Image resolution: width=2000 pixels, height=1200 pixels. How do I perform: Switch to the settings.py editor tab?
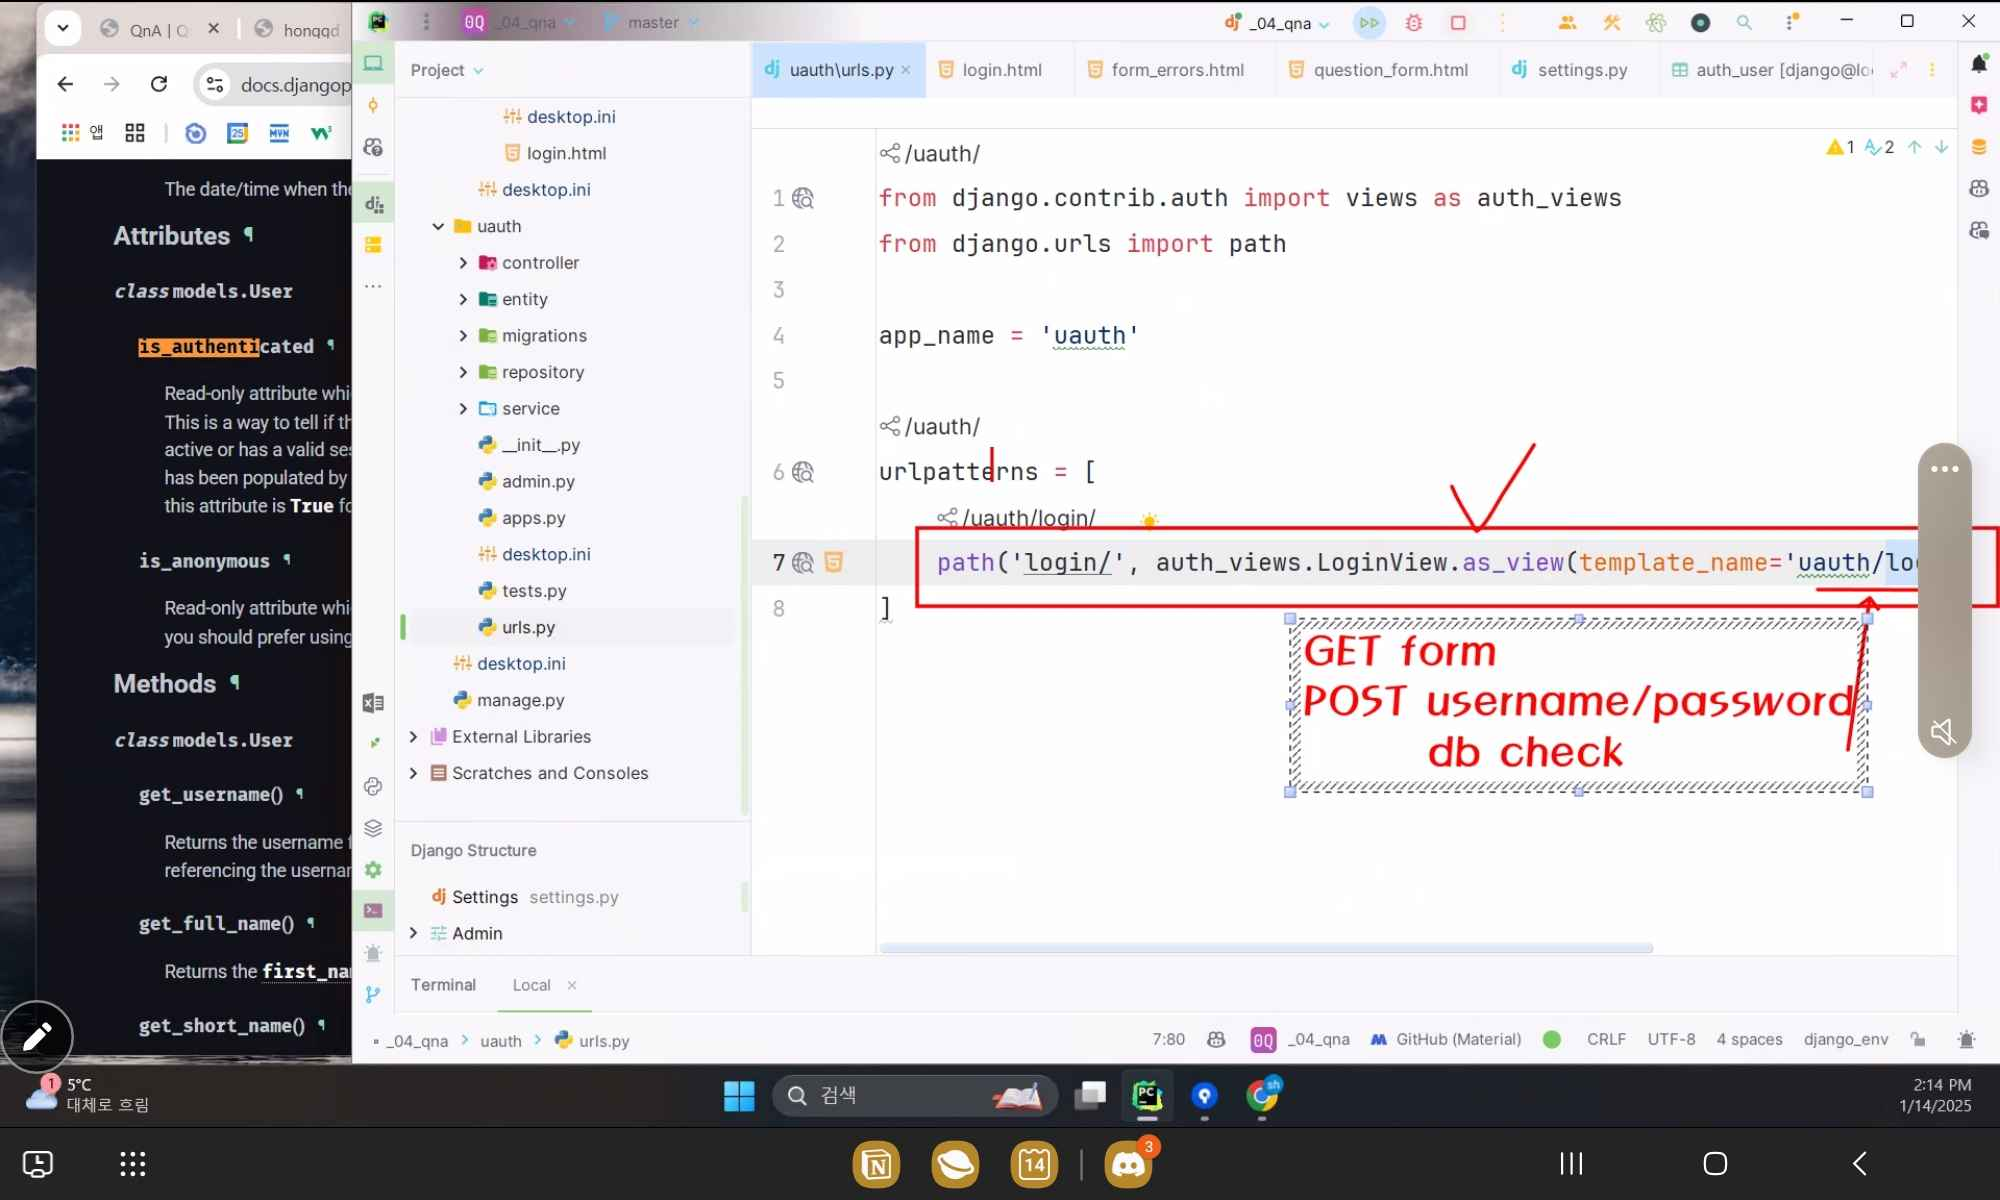tap(1582, 70)
